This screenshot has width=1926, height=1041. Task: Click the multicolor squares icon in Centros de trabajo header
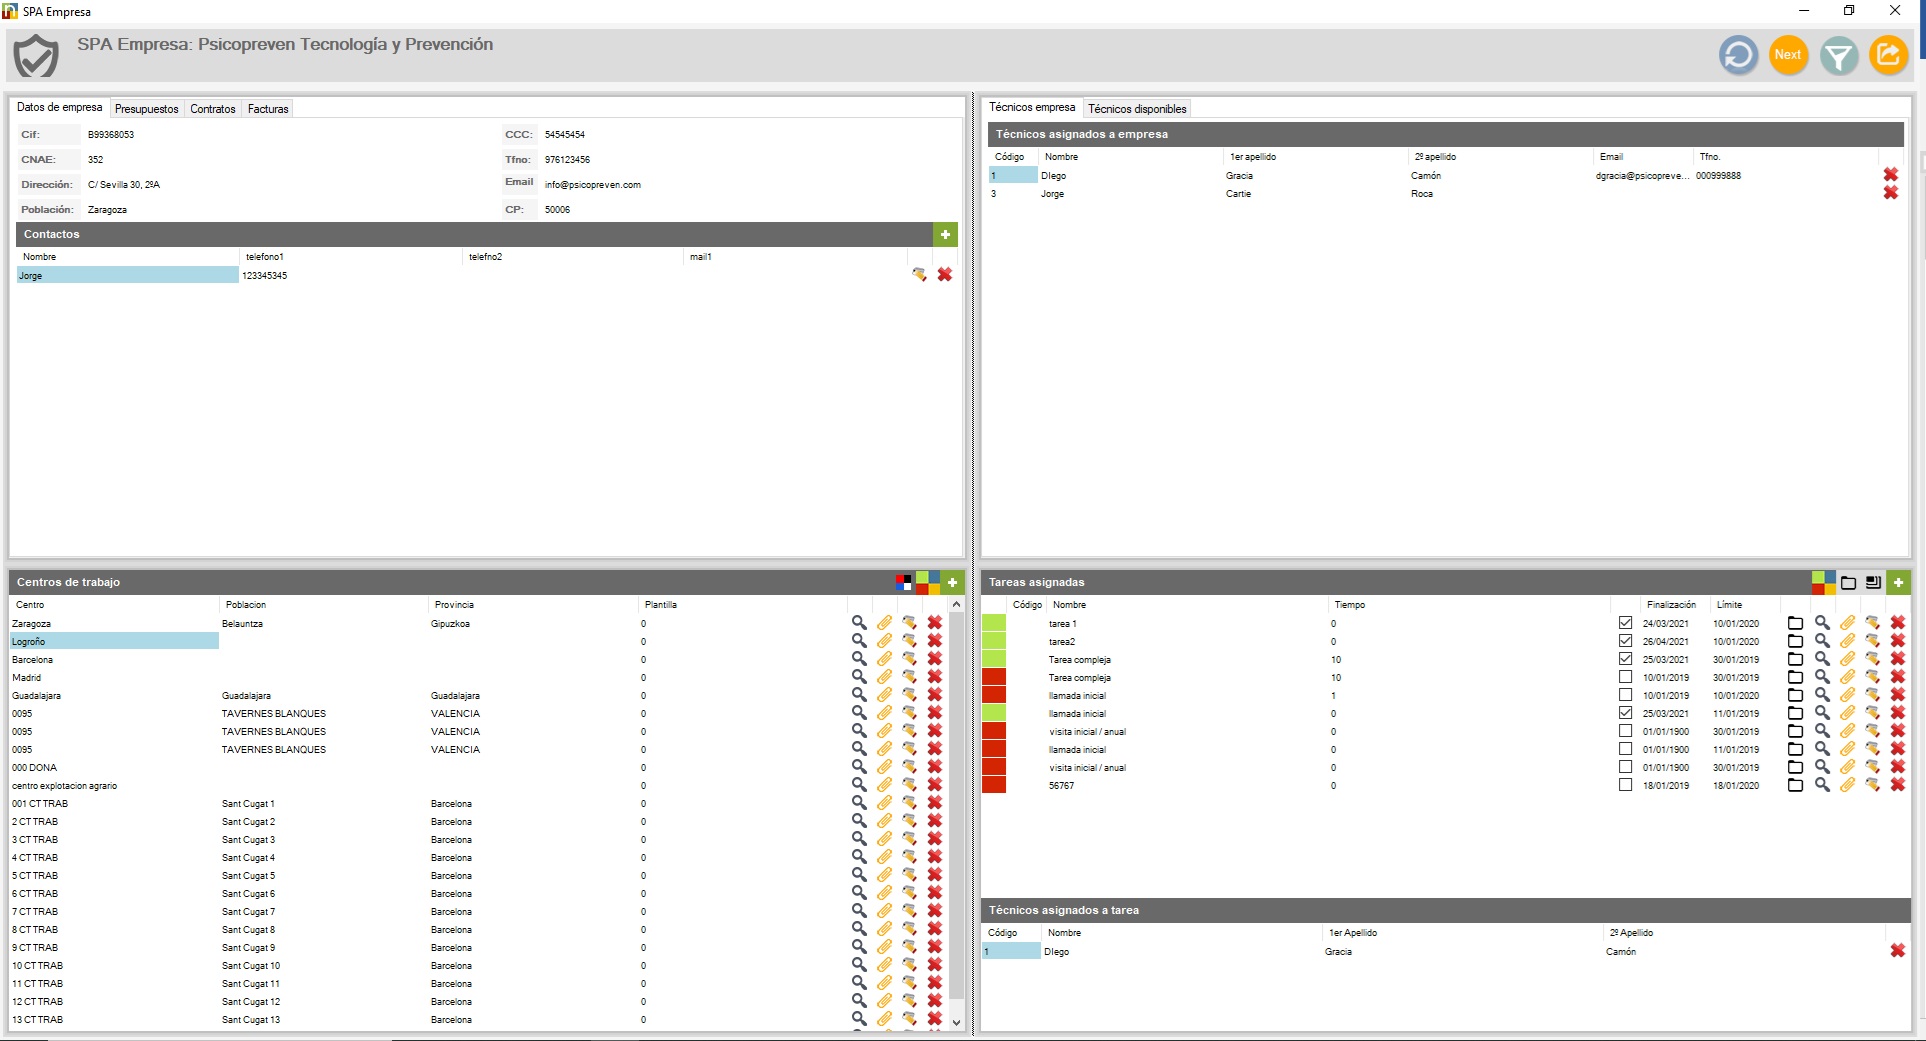coord(928,582)
